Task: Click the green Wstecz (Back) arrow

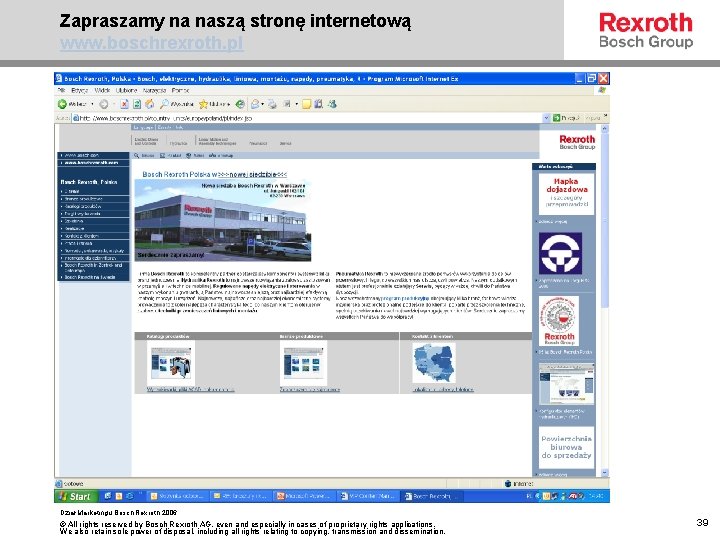Action: pos(62,104)
